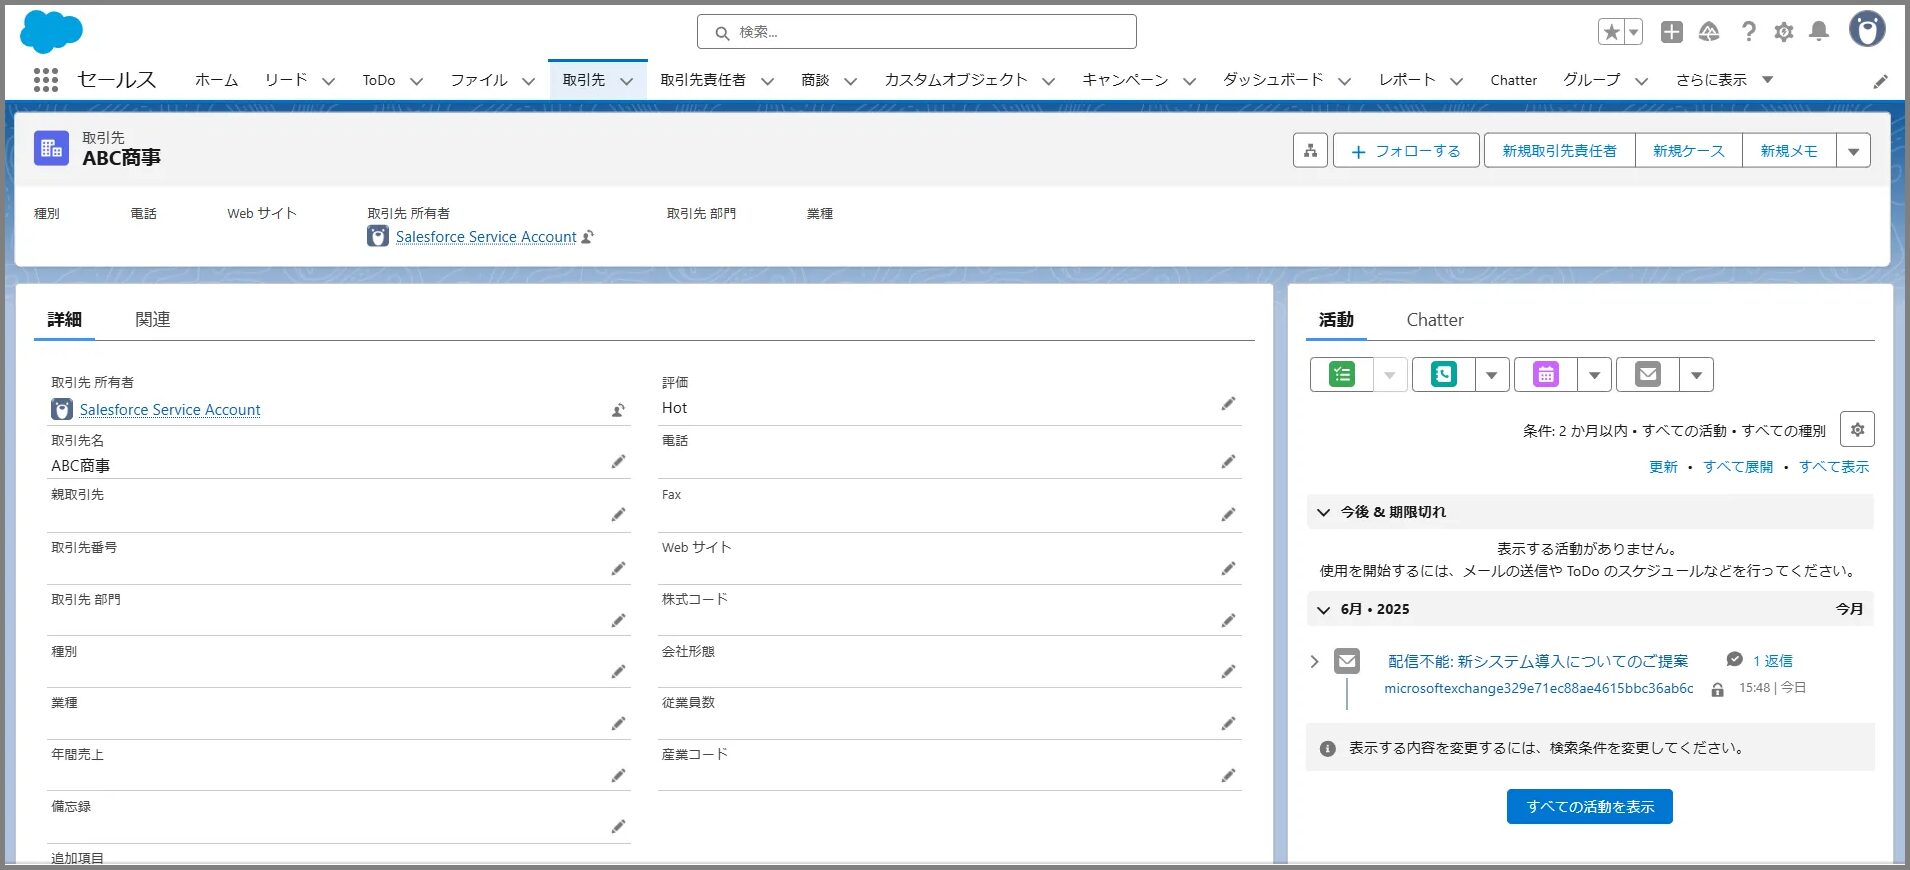The image size is (1910, 870).
Task: Click the 更新 link
Action: 1663,467
